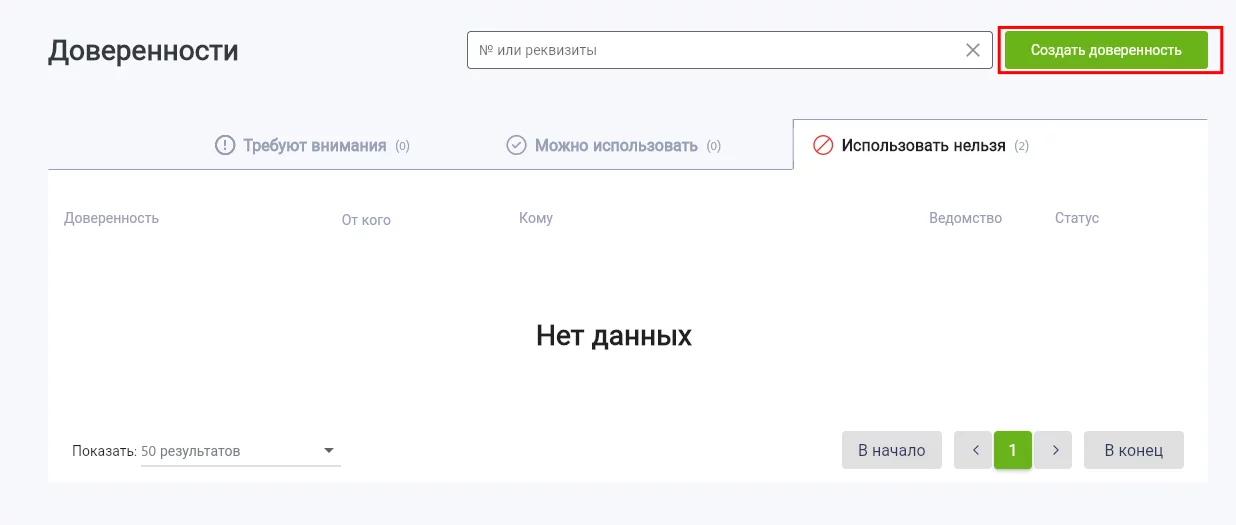1236x525 pixels.
Task: Focus the «№ или реквизиты» search field
Action: [x=715, y=50]
